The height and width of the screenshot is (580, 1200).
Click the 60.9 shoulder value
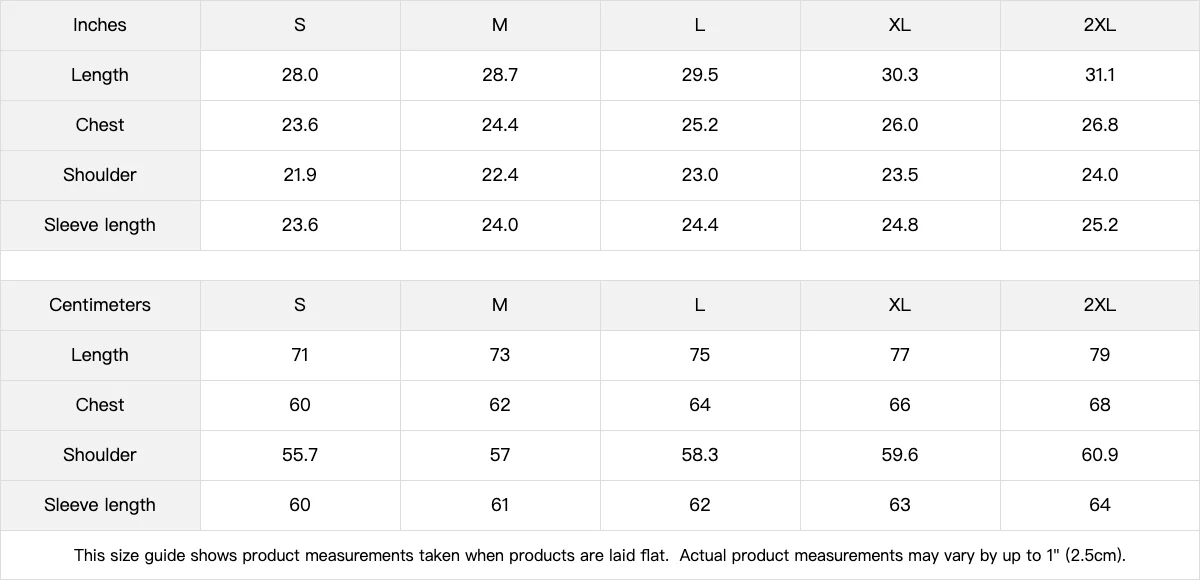1099,455
